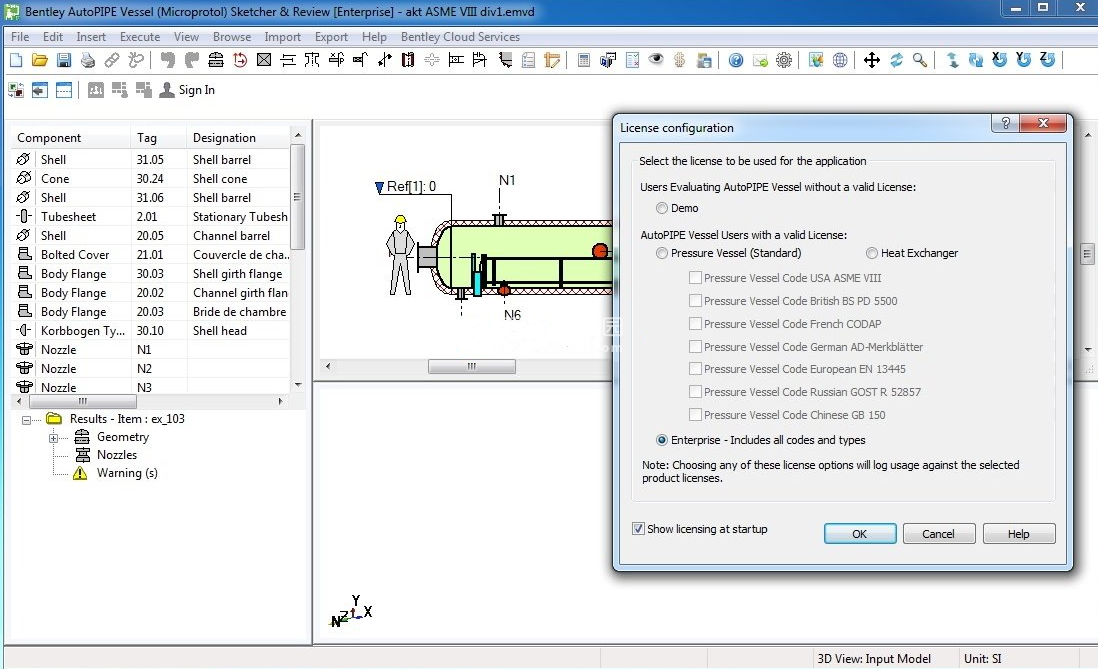Open the Execute menu
The height and width of the screenshot is (669, 1098).
(140, 36)
